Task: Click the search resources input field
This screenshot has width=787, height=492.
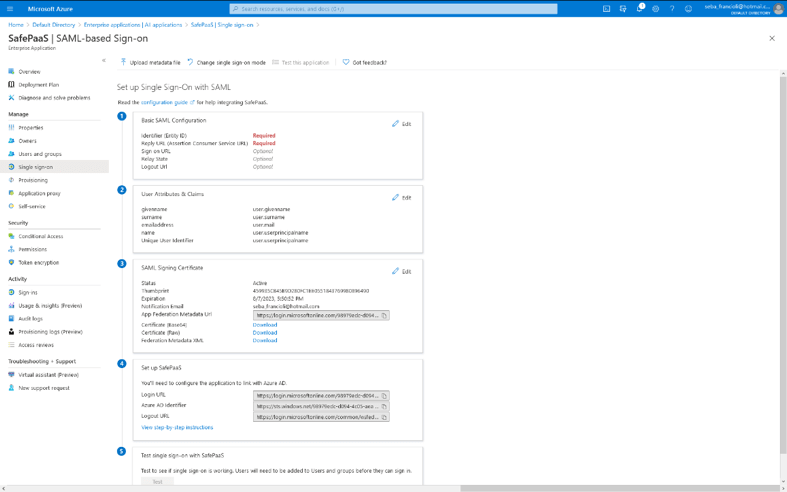Action: [394, 9]
